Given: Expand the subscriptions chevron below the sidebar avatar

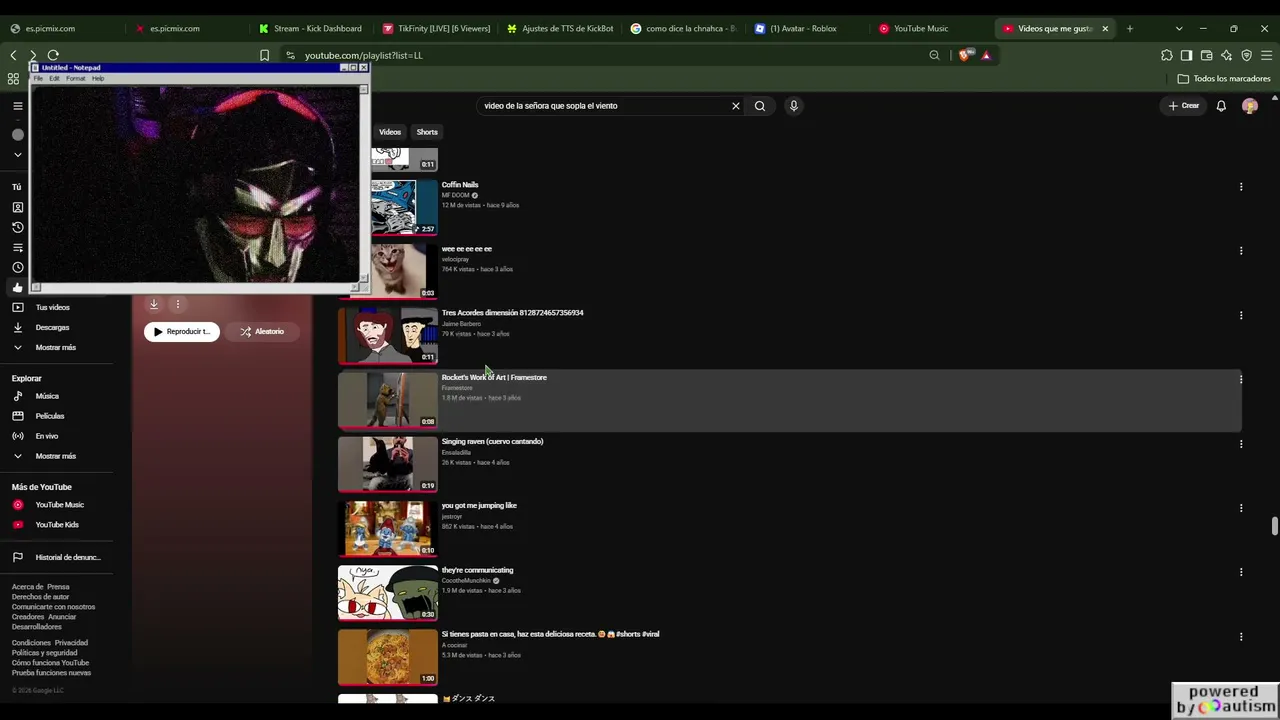Looking at the screenshot, I should [17, 154].
